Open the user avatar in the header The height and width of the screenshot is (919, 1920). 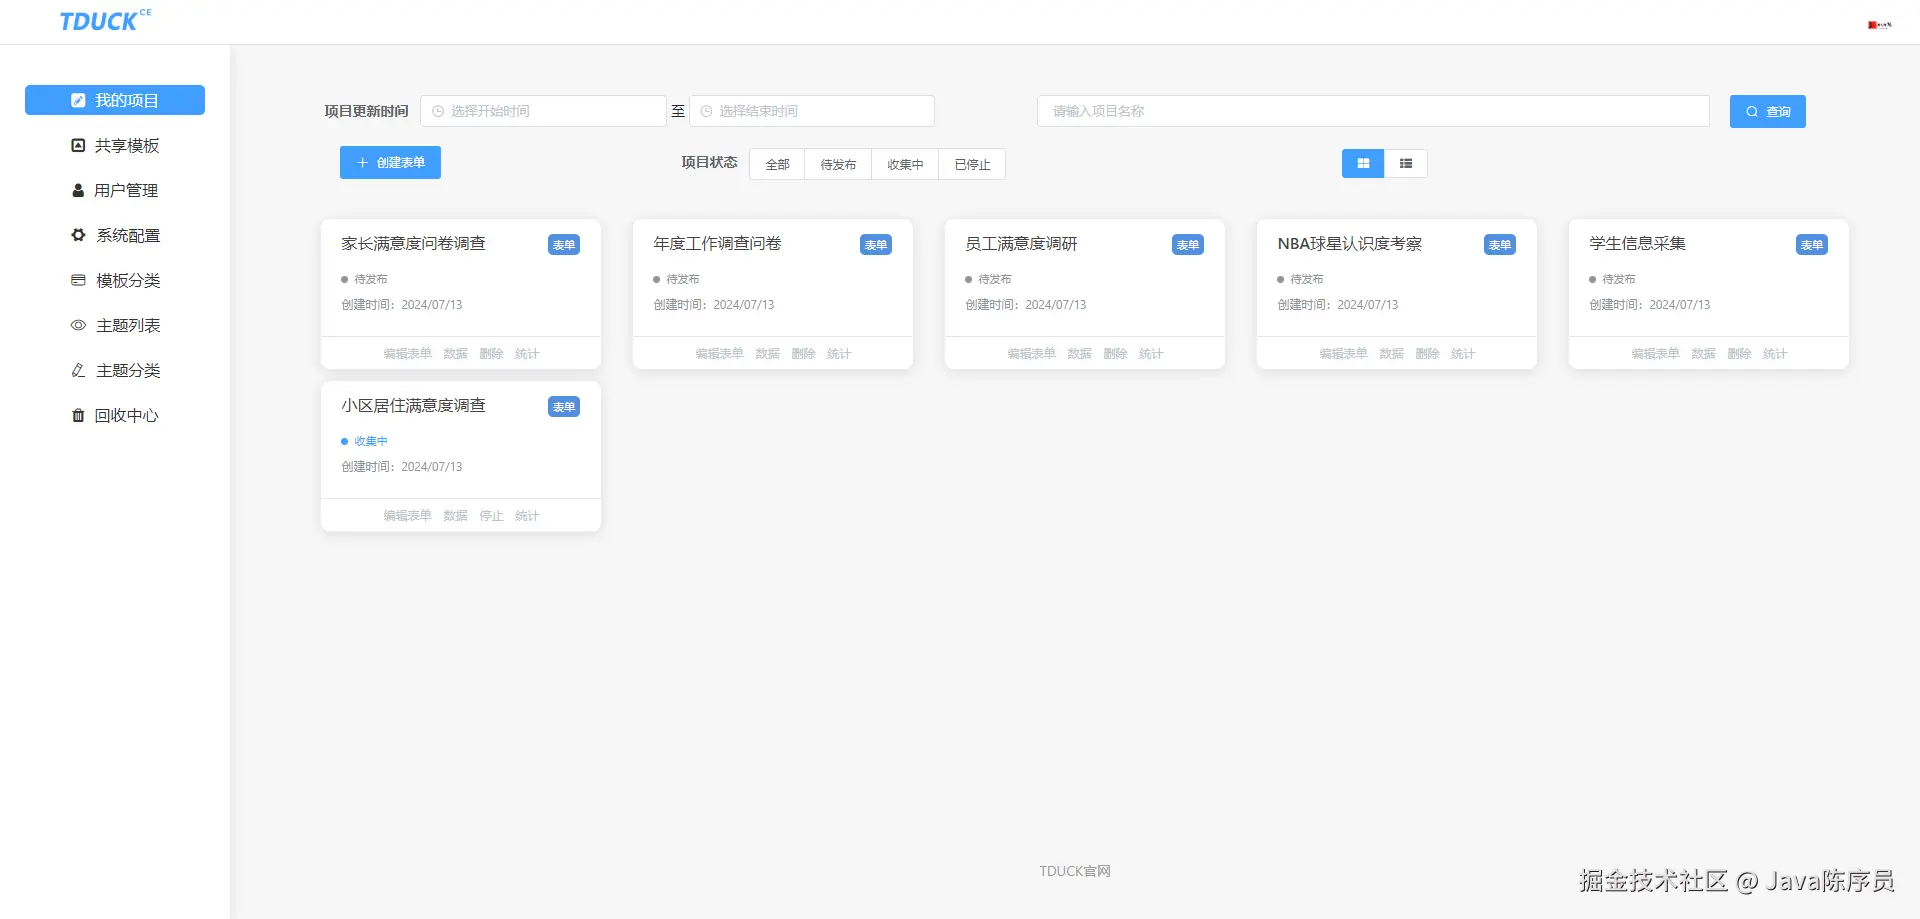click(x=1880, y=24)
